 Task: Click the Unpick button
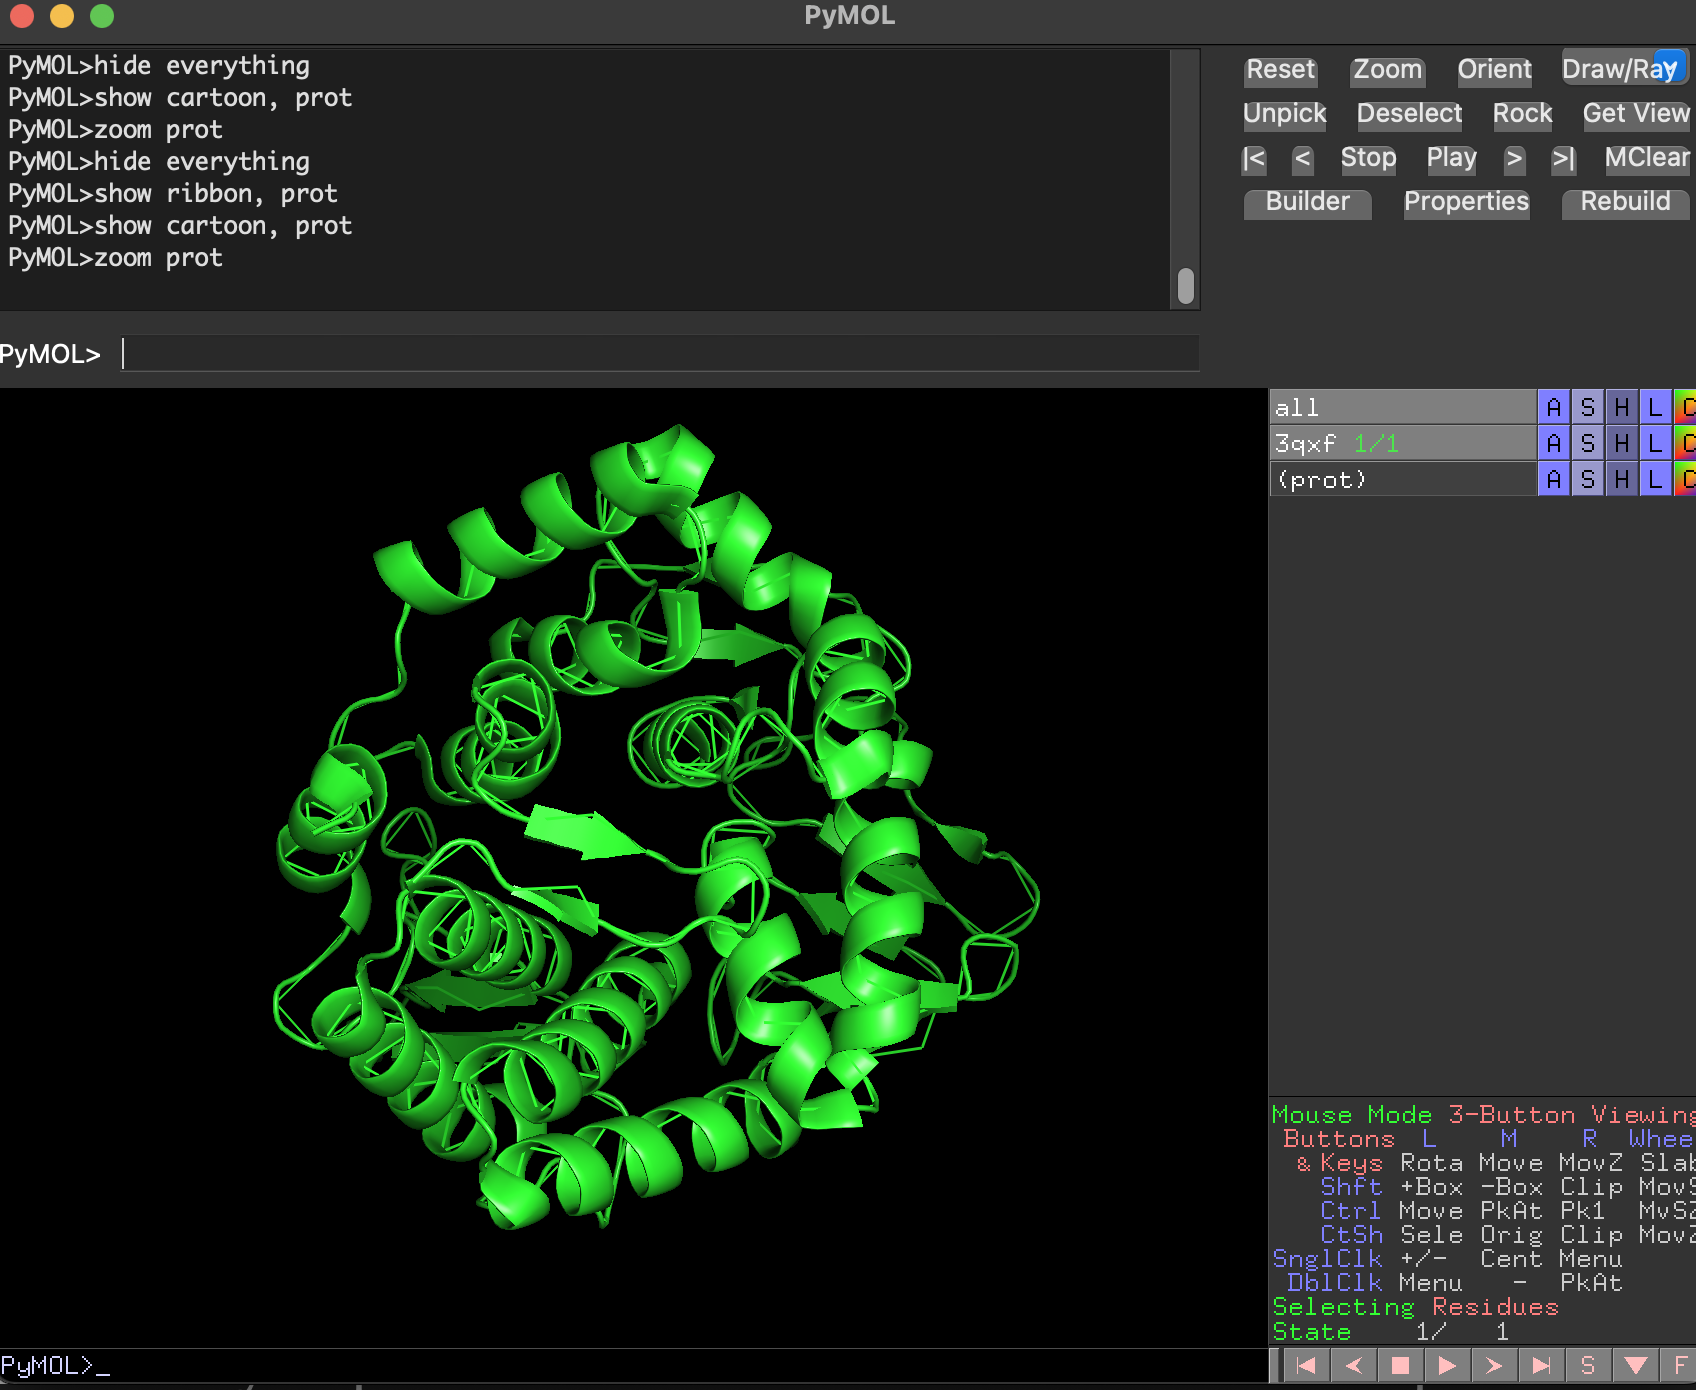[x=1285, y=114]
